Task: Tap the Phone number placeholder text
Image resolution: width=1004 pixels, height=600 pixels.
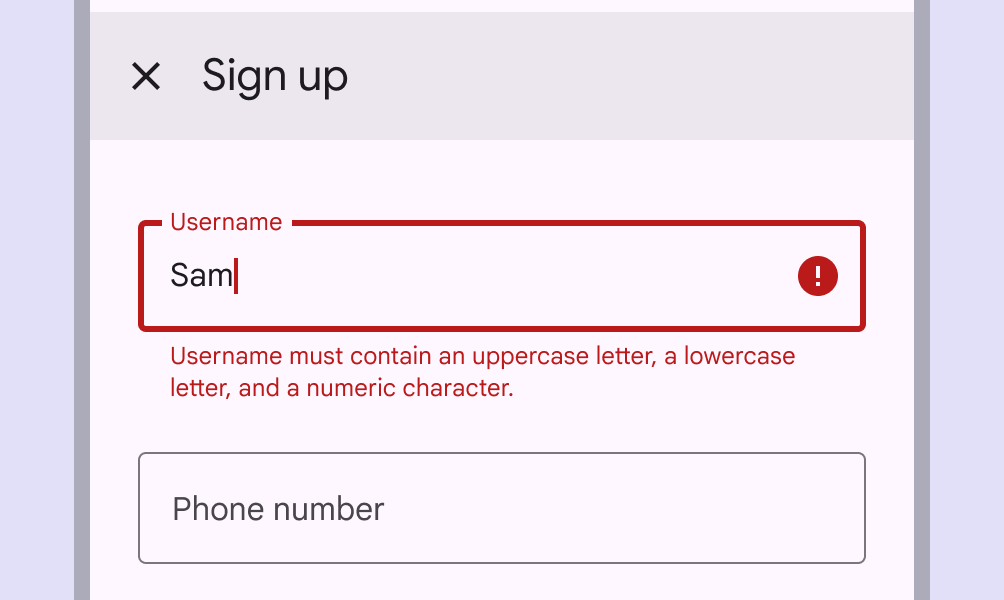Action: pos(277,509)
